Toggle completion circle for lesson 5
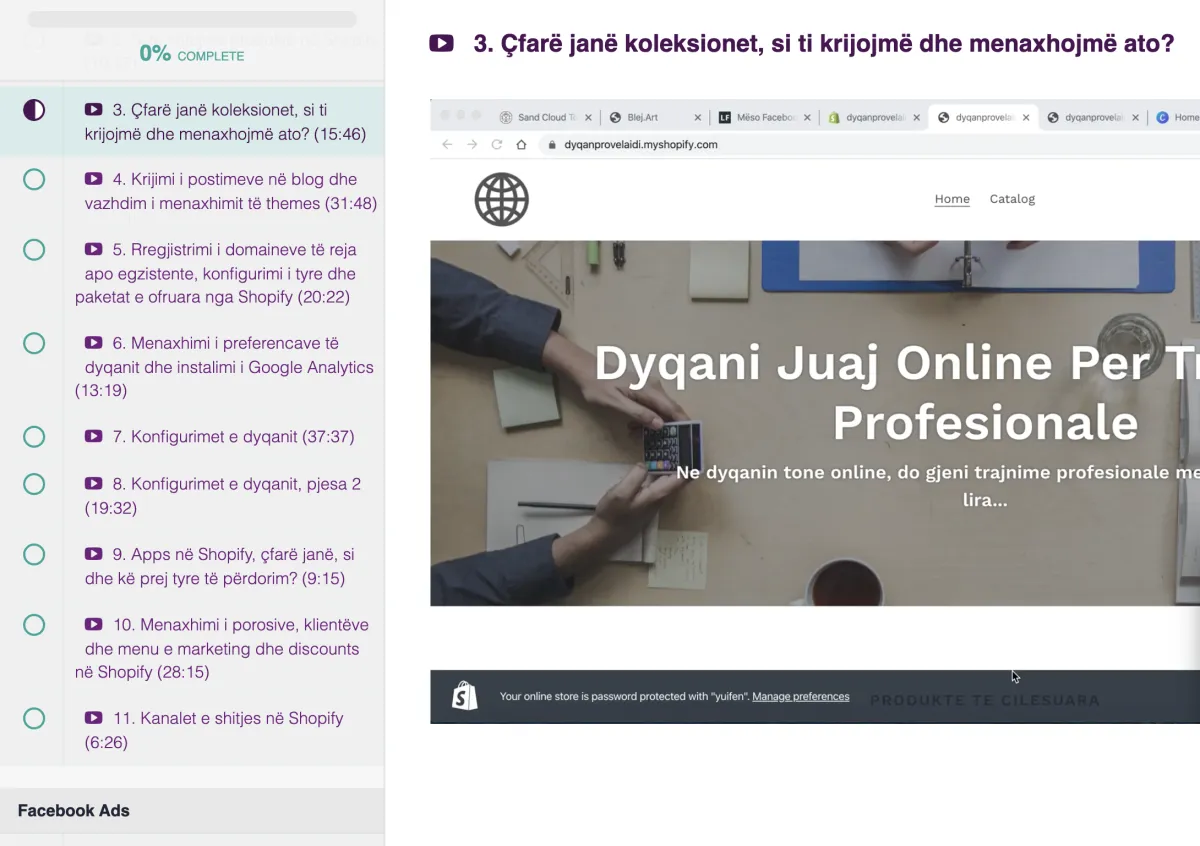The width and height of the screenshot is (1200, 846). click(34, 249)
